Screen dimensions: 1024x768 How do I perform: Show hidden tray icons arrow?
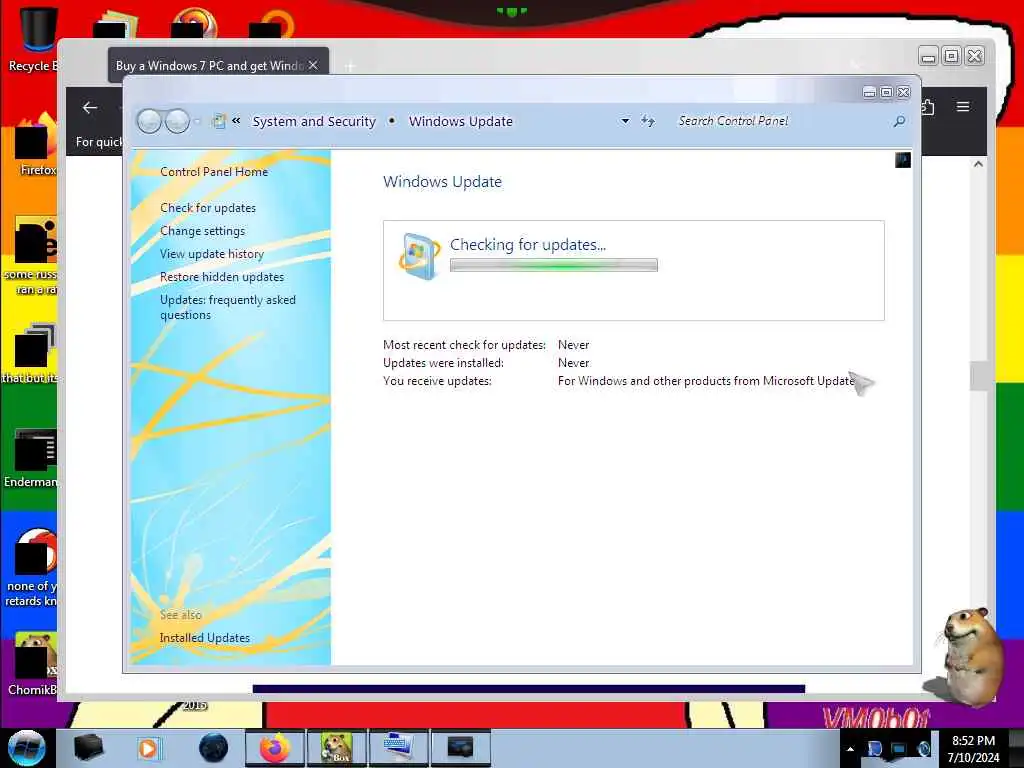(x=850, y=748)
